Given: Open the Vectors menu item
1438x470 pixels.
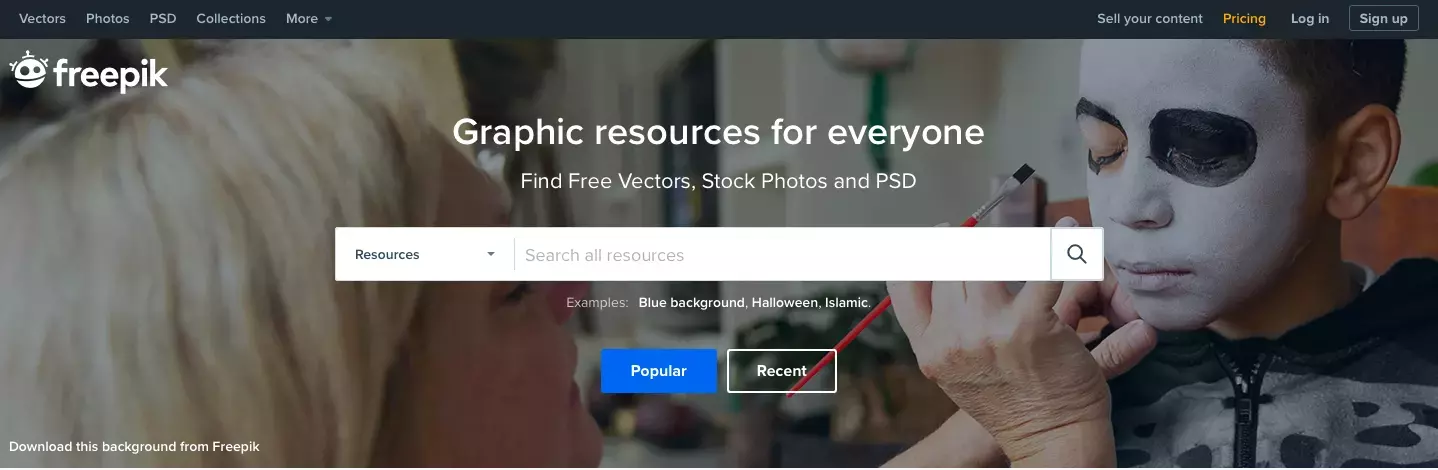Looking at the screenshot, I should click(x=43, y=18).
